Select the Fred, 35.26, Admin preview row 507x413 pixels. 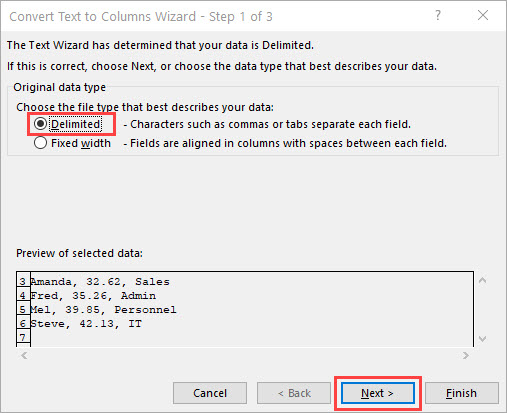coord(93,296)
